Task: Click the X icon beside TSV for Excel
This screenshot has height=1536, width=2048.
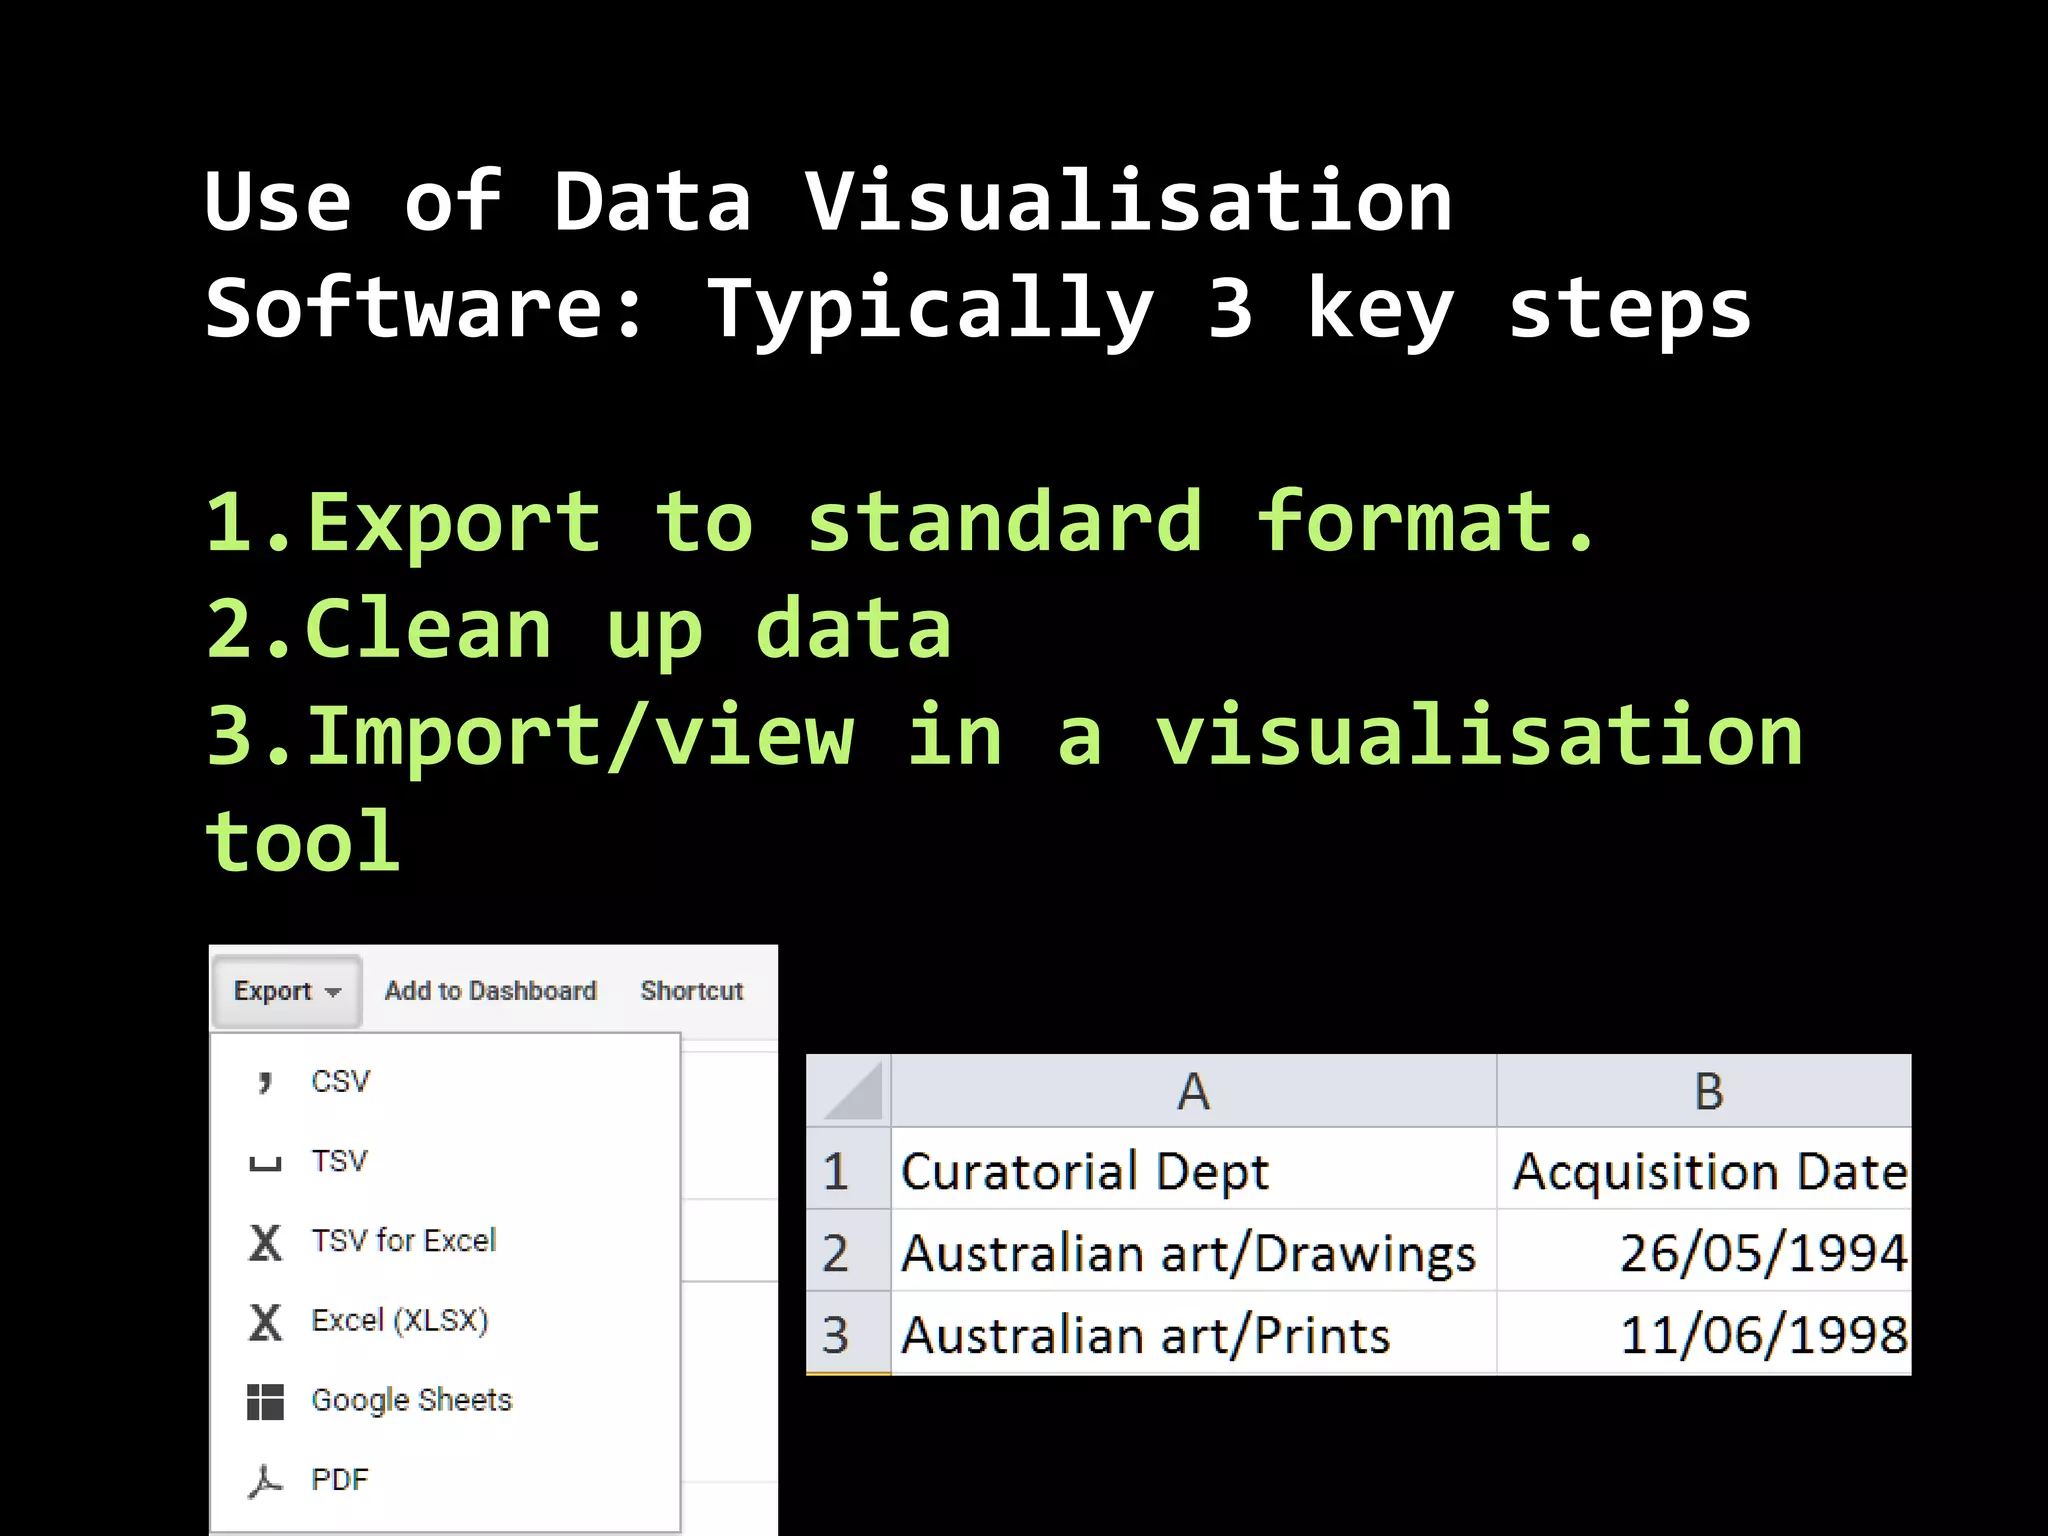Action: (x=265, y=1242)
